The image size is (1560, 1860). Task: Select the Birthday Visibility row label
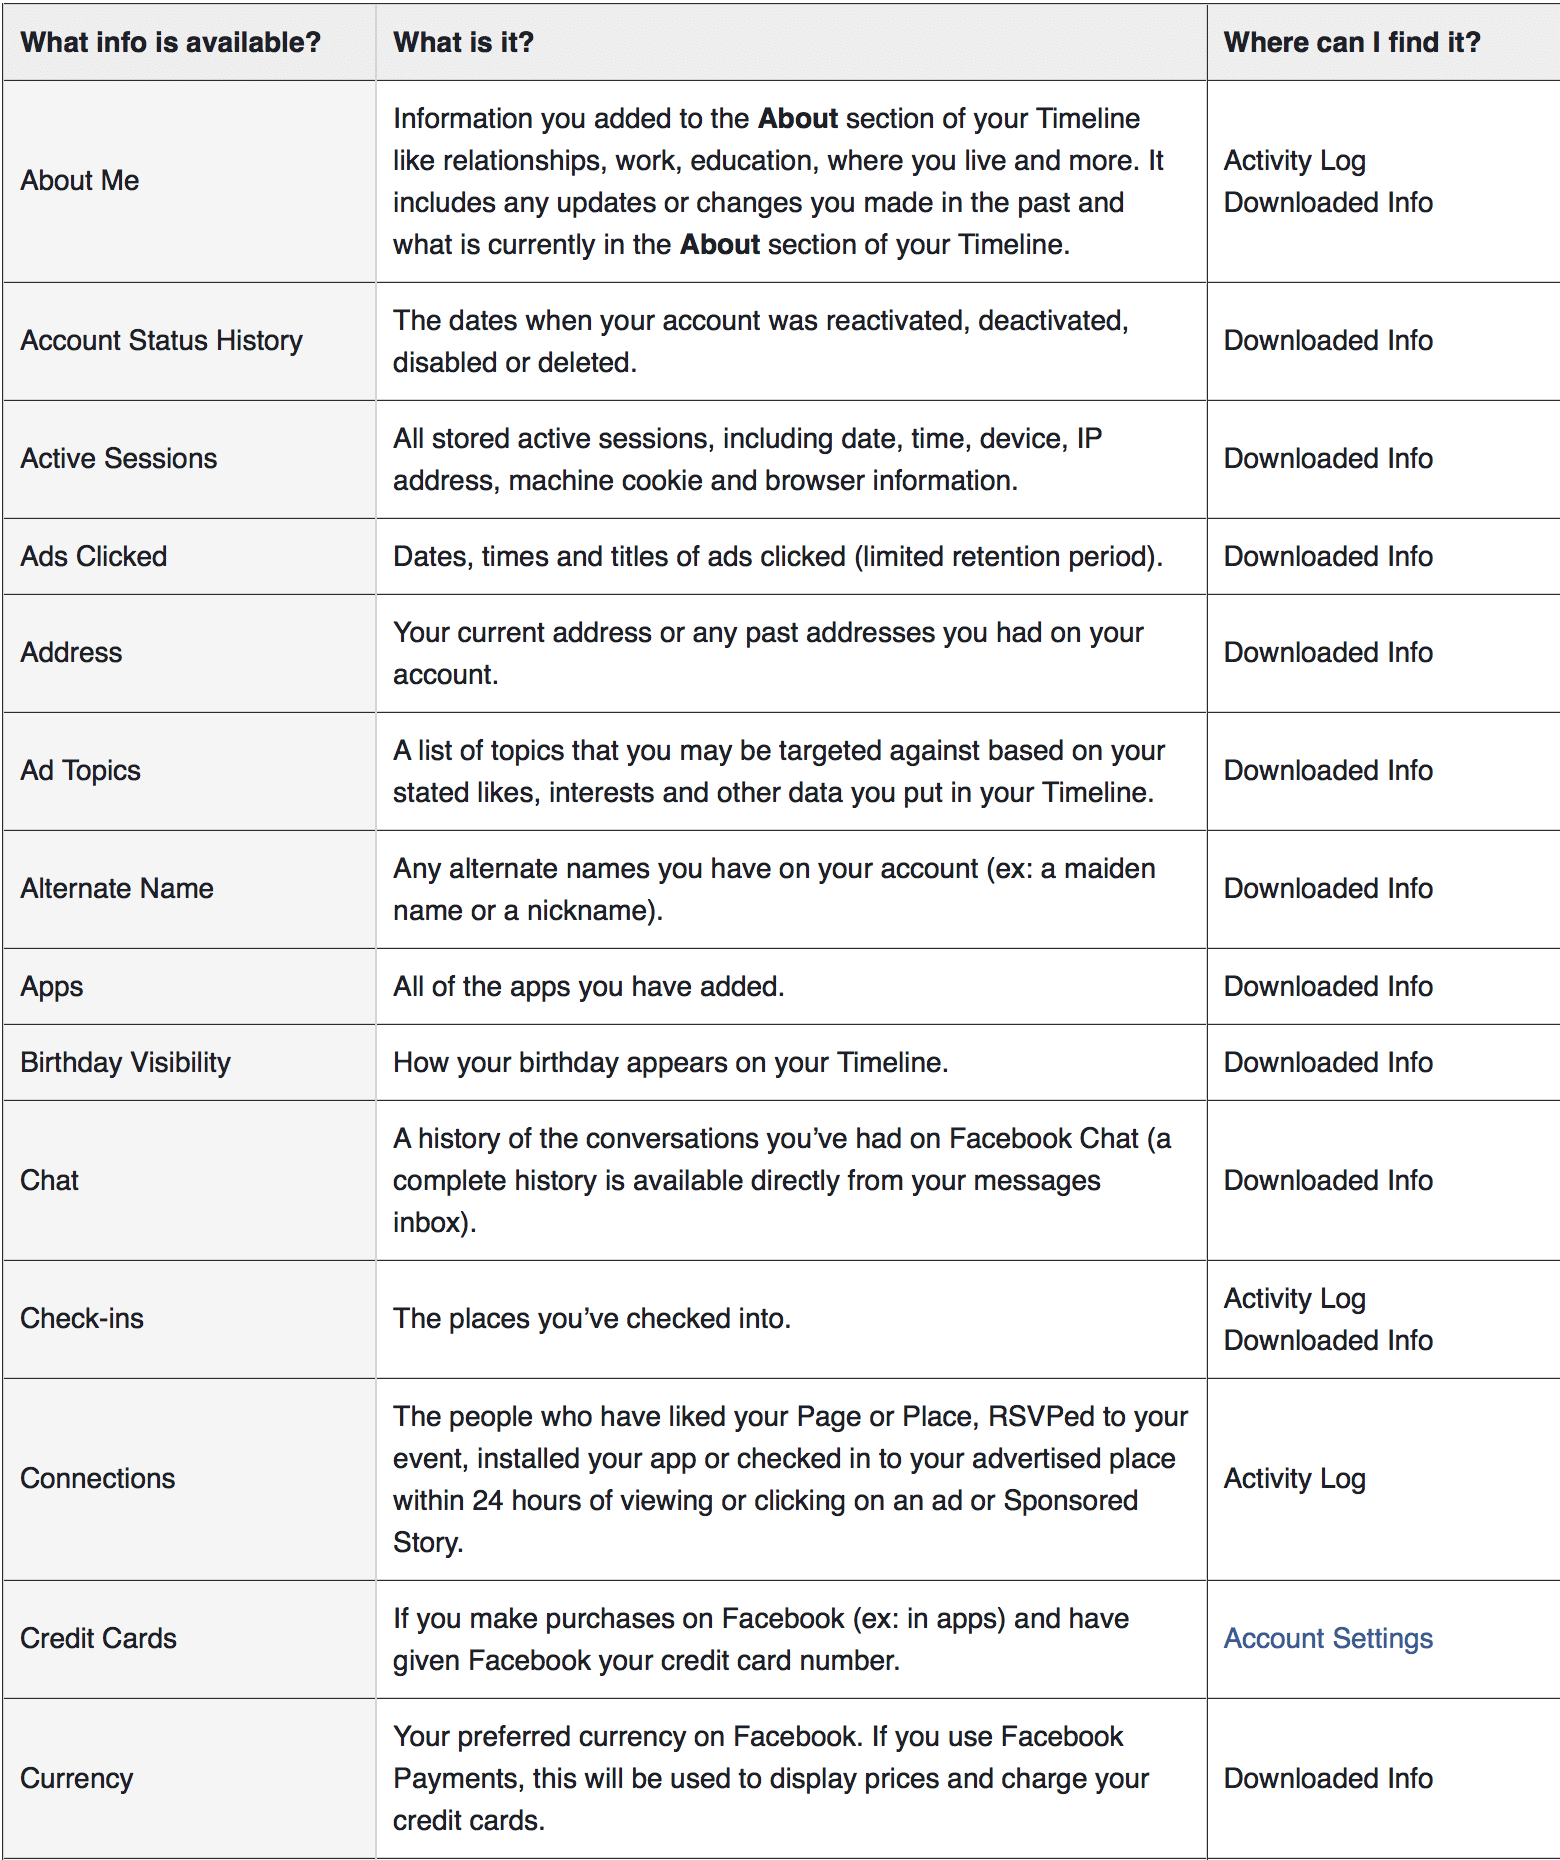tap(125, 1063)
